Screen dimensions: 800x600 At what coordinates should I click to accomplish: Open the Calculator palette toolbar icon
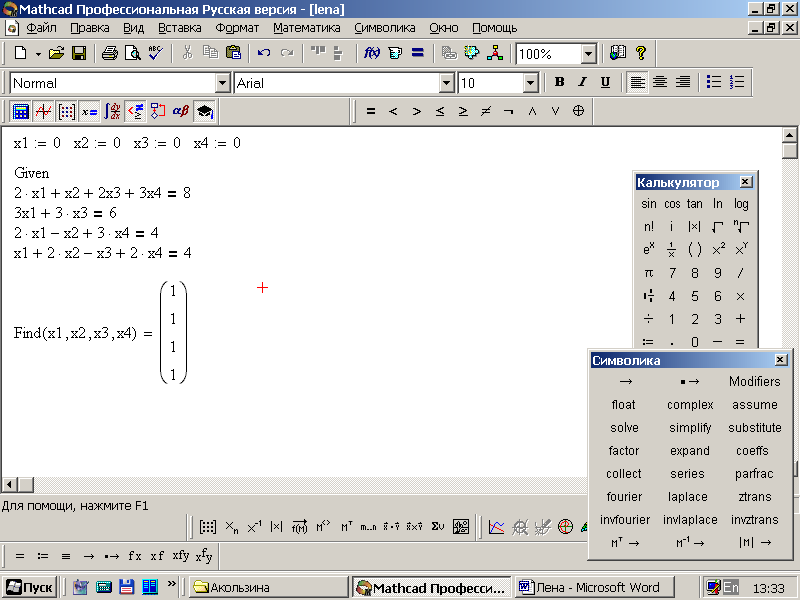21,111
